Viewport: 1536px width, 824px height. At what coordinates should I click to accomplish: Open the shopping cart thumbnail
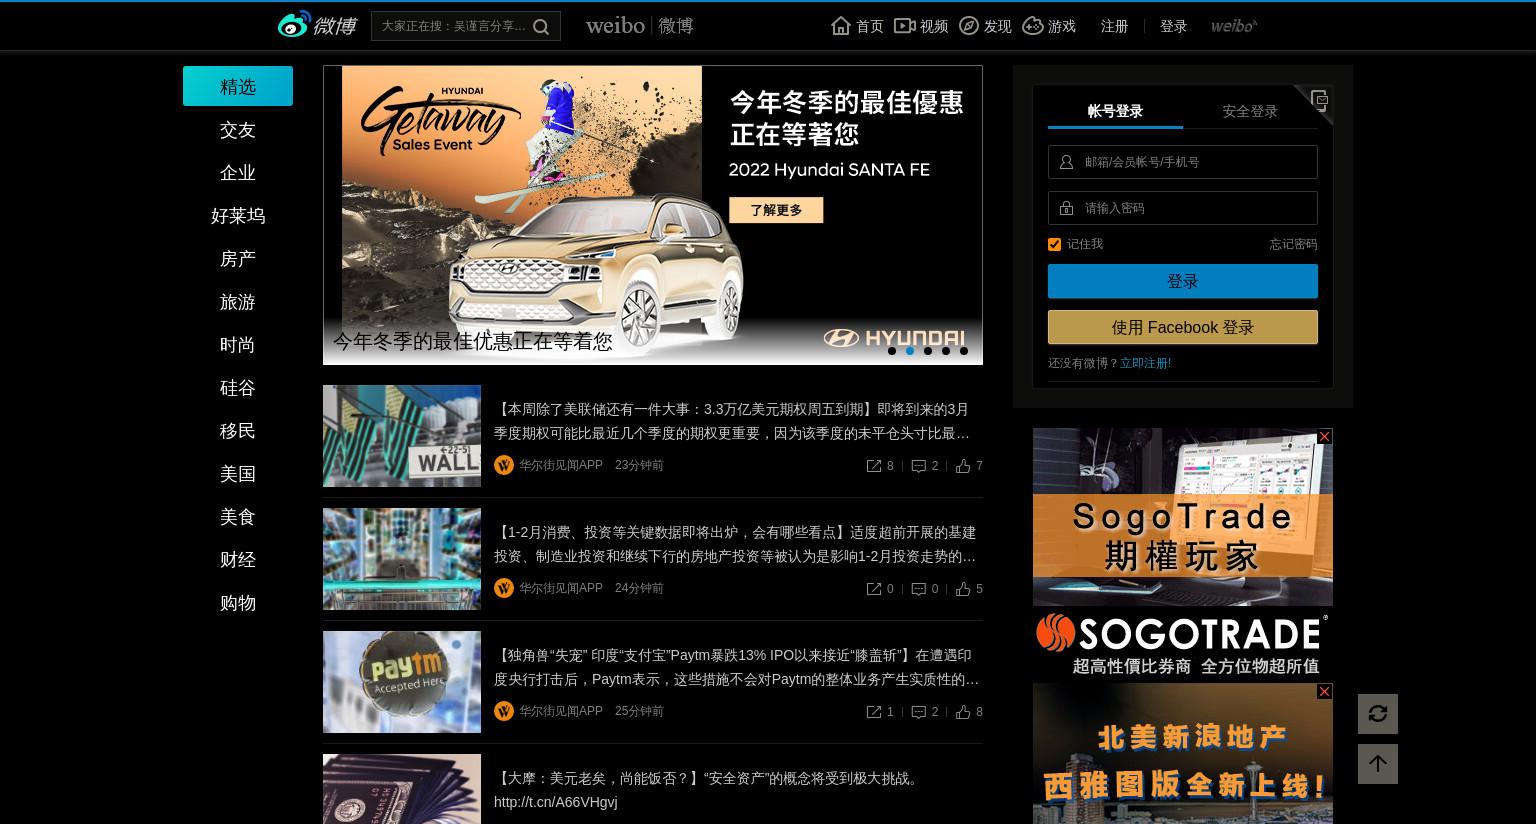point(402,559)
